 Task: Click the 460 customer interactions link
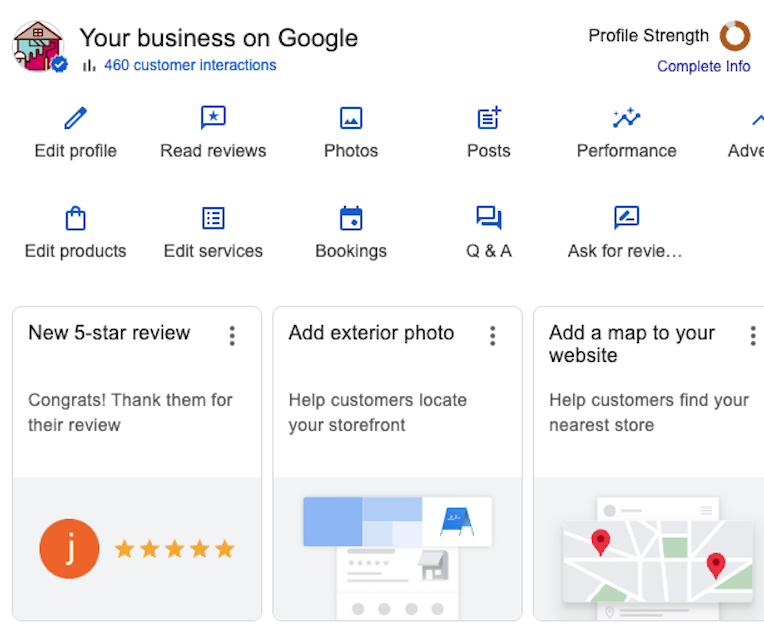189,65
